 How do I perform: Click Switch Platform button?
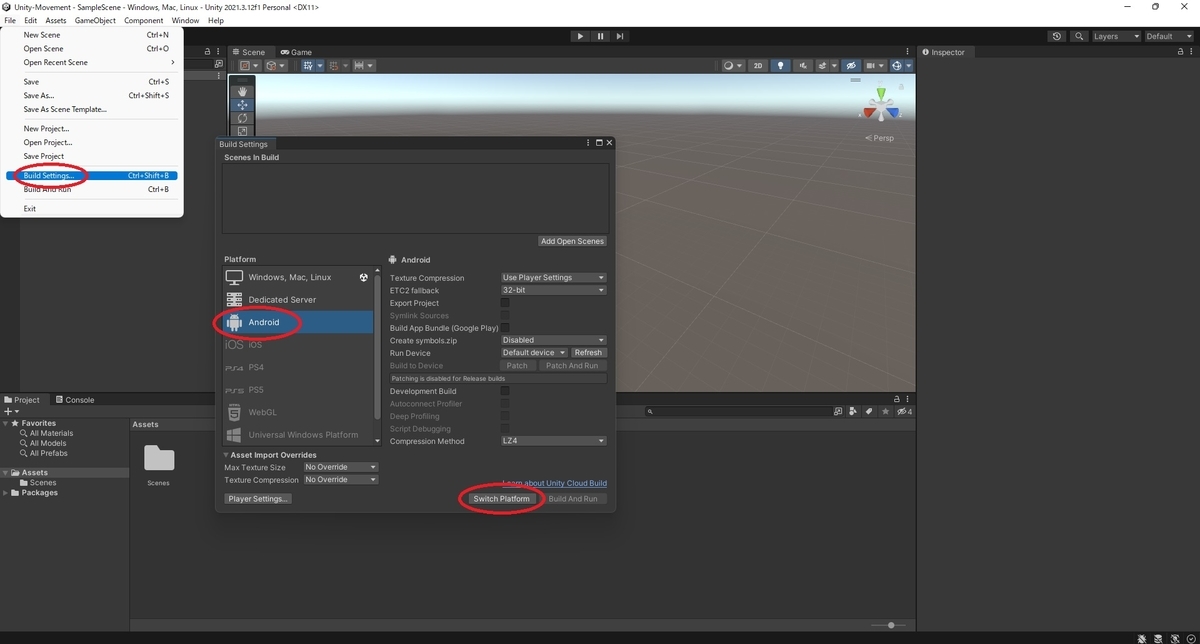(x=502, y=499)
